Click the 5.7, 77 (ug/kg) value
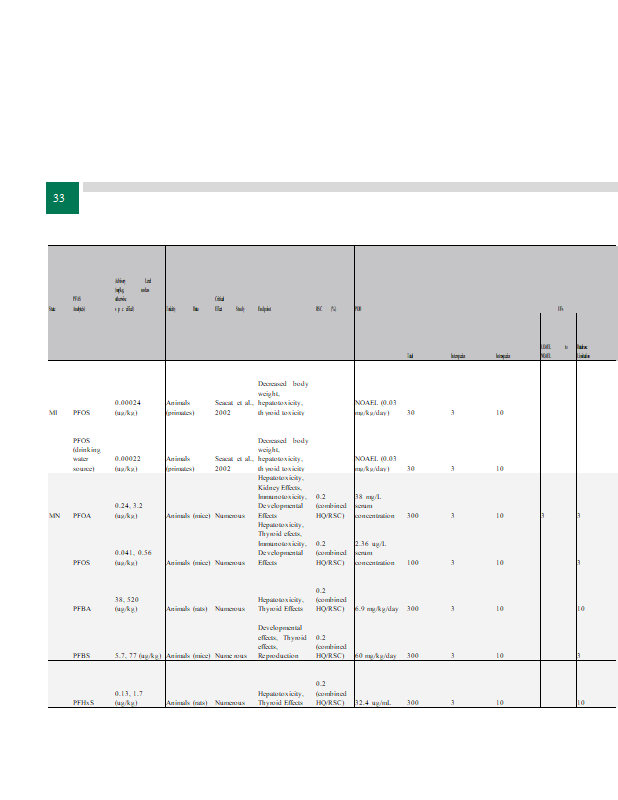The image size is (618, 800). (x=138, y=656)
